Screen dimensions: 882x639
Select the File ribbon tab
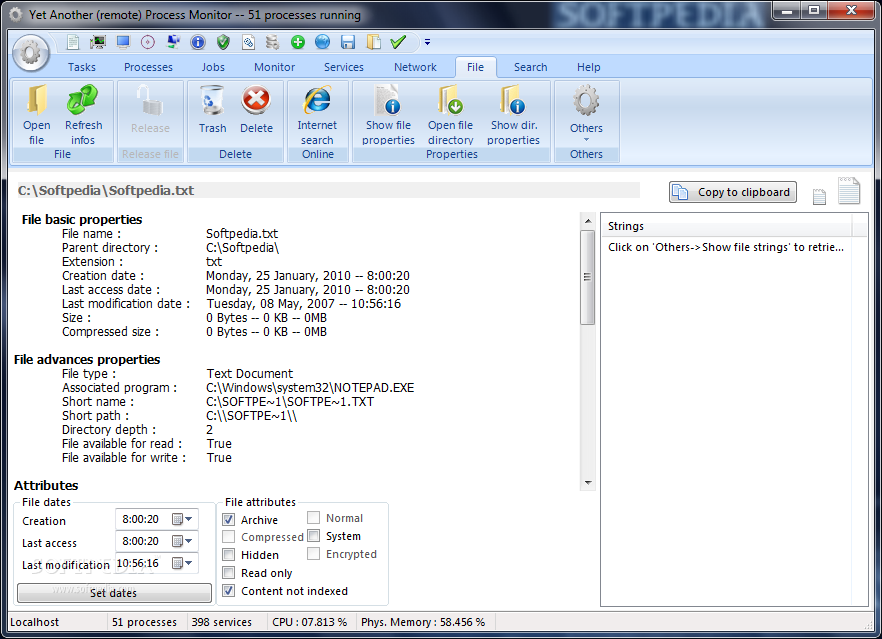pyautogui.click(x=475, y=67)
